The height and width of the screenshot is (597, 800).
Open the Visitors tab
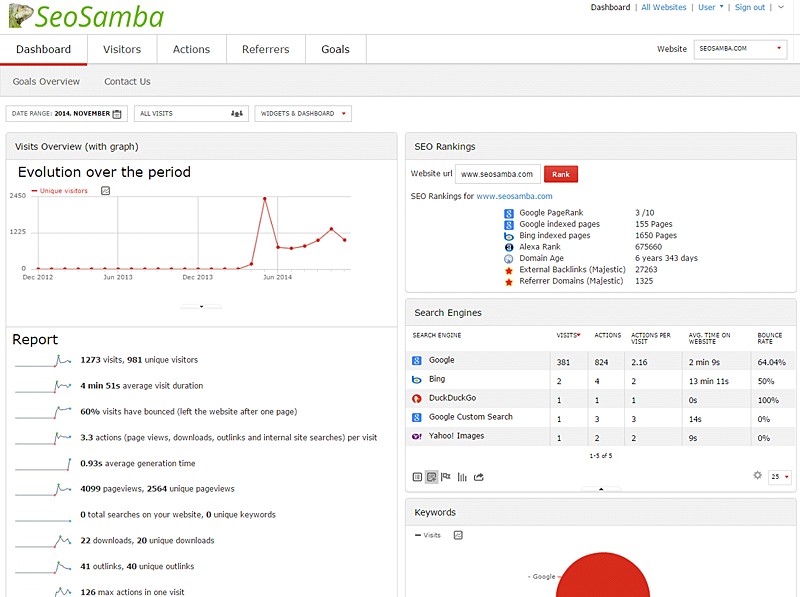point(122,49)
